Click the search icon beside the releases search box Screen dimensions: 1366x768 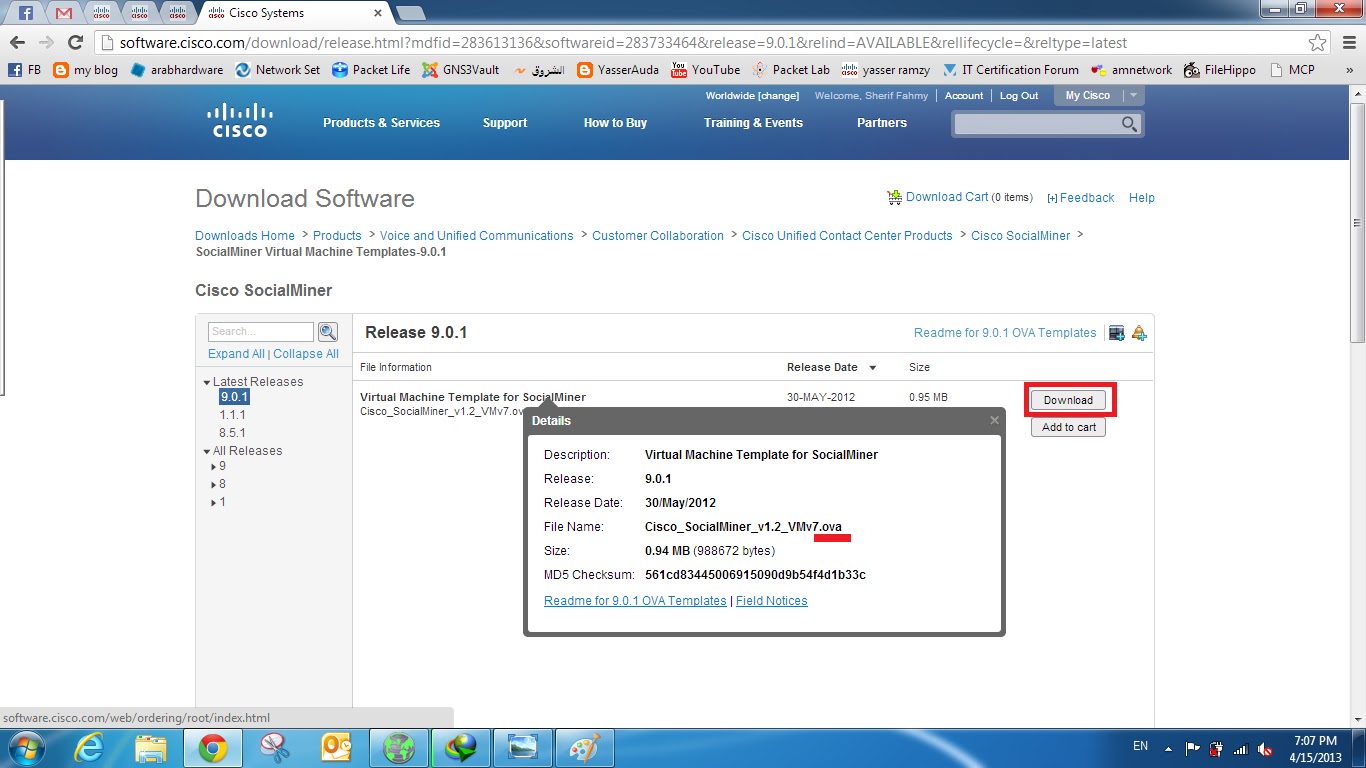328,332
